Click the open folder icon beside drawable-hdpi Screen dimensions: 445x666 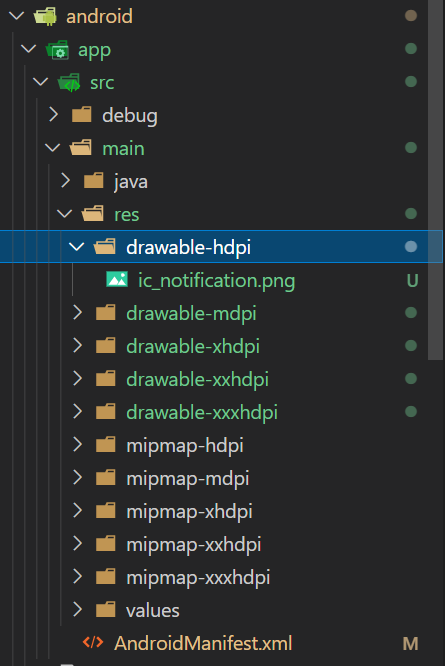(x=104, y=247)
